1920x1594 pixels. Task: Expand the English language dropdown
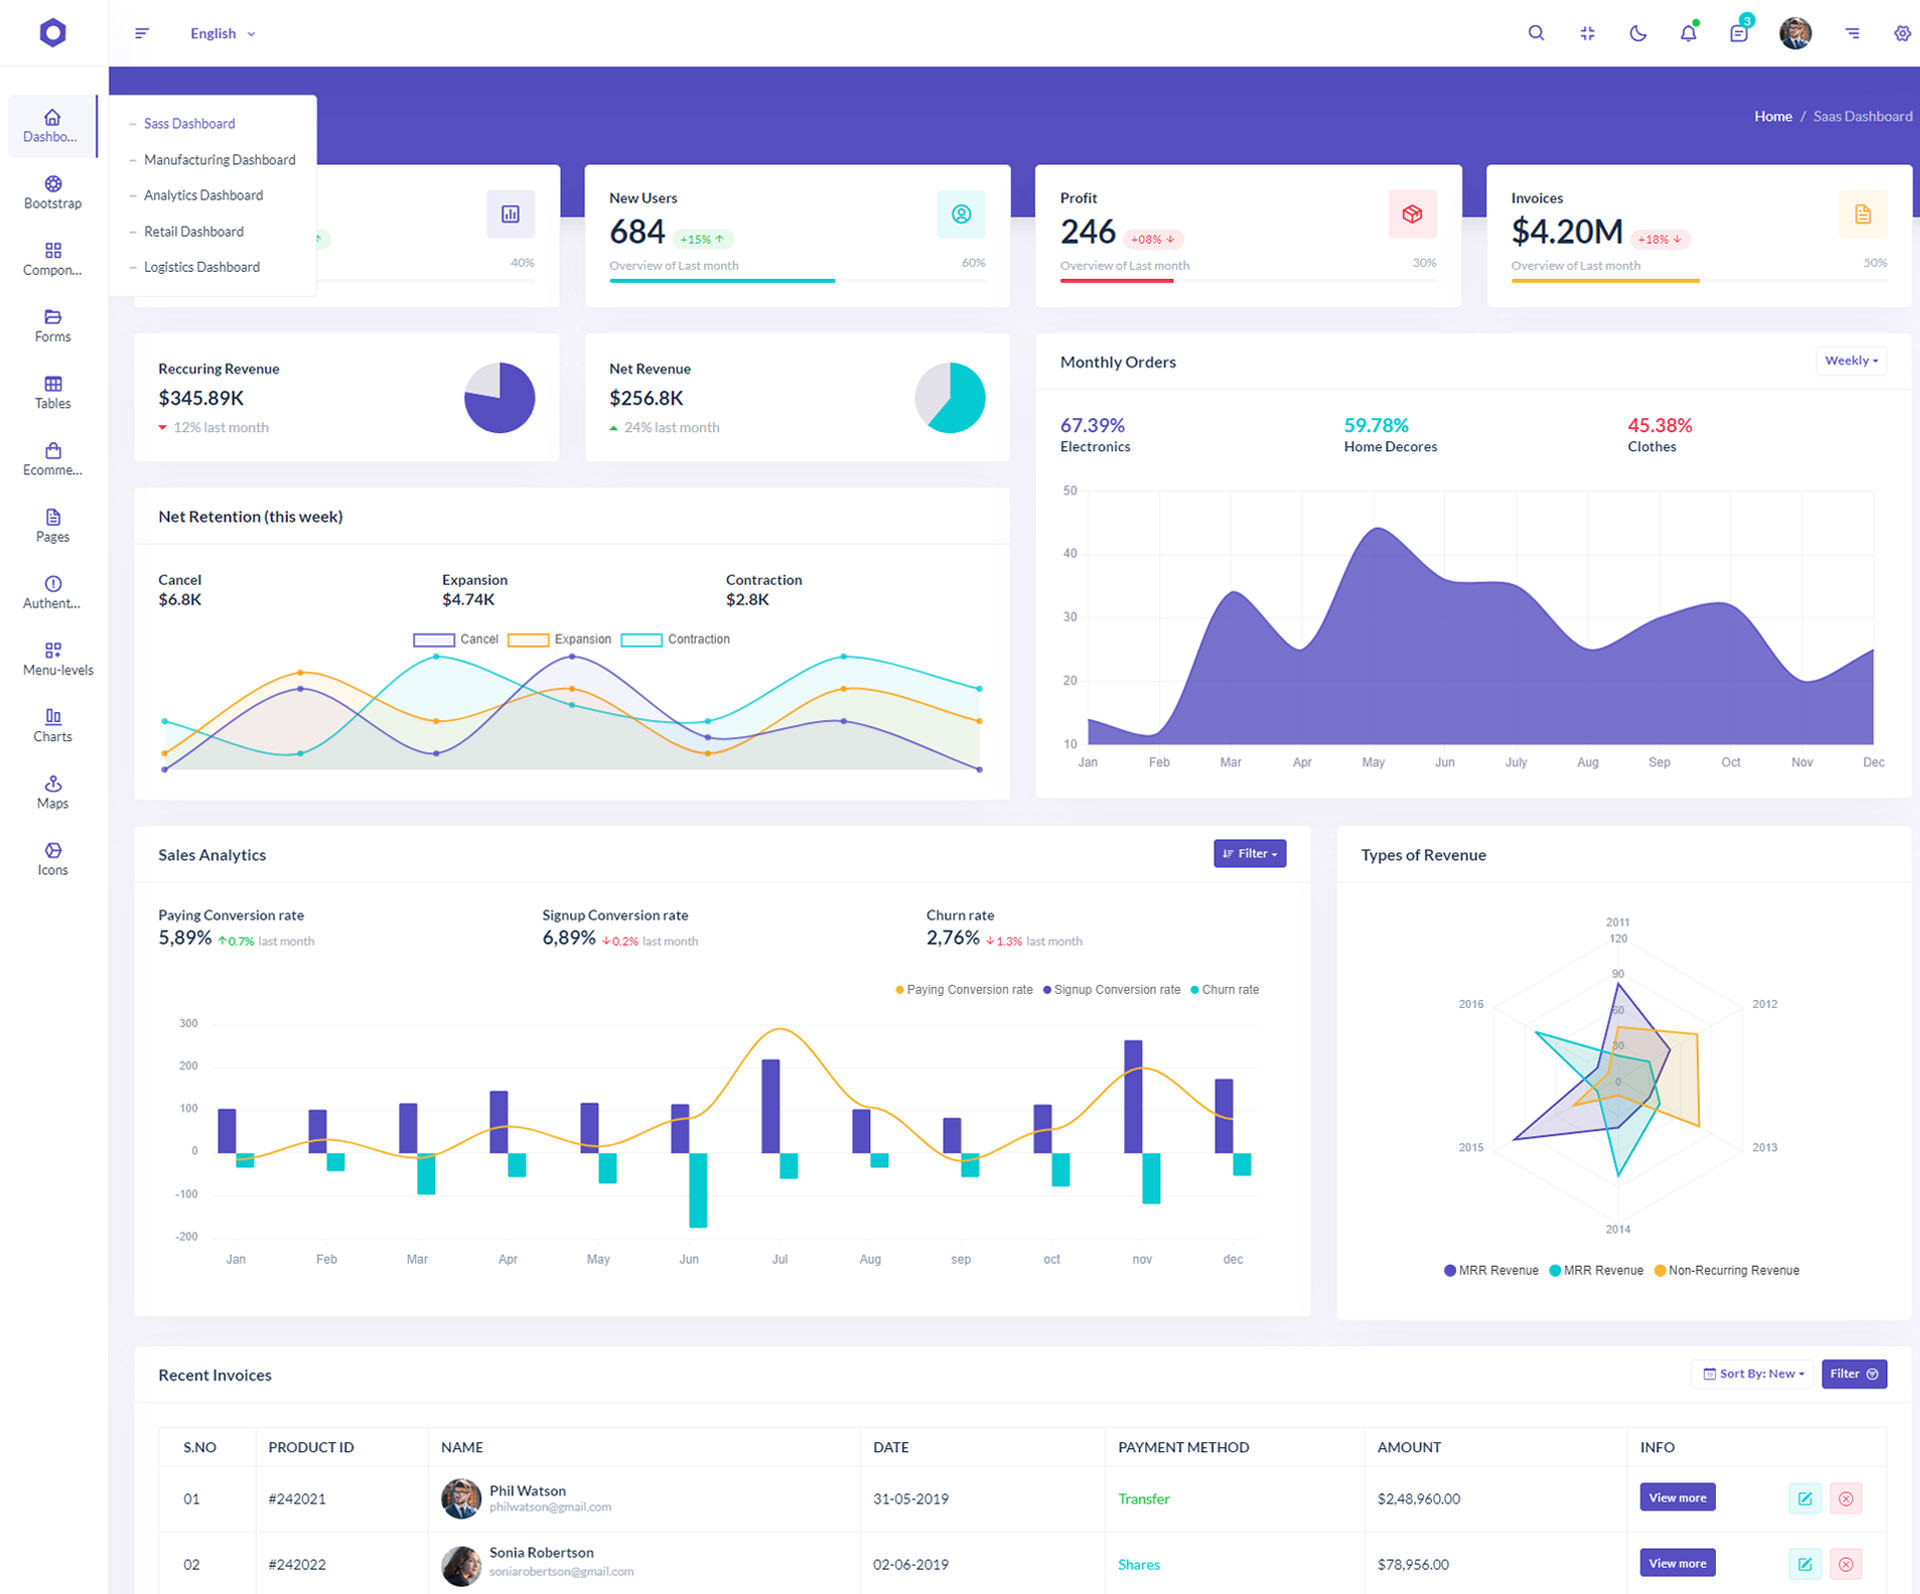coord(222,33)
